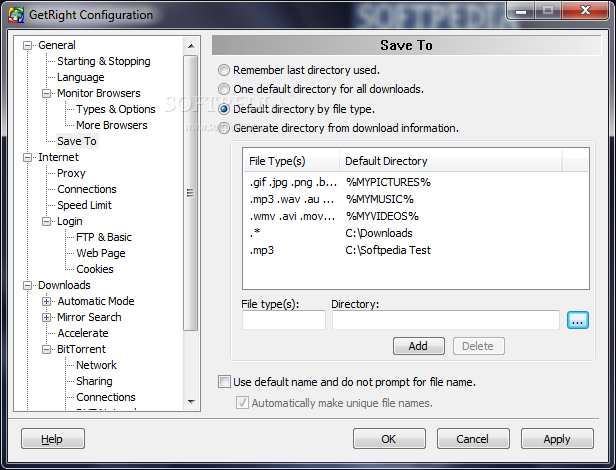Select the %MYVIDEOS% row
Viewport: 616px width, 470px height.
416,216
